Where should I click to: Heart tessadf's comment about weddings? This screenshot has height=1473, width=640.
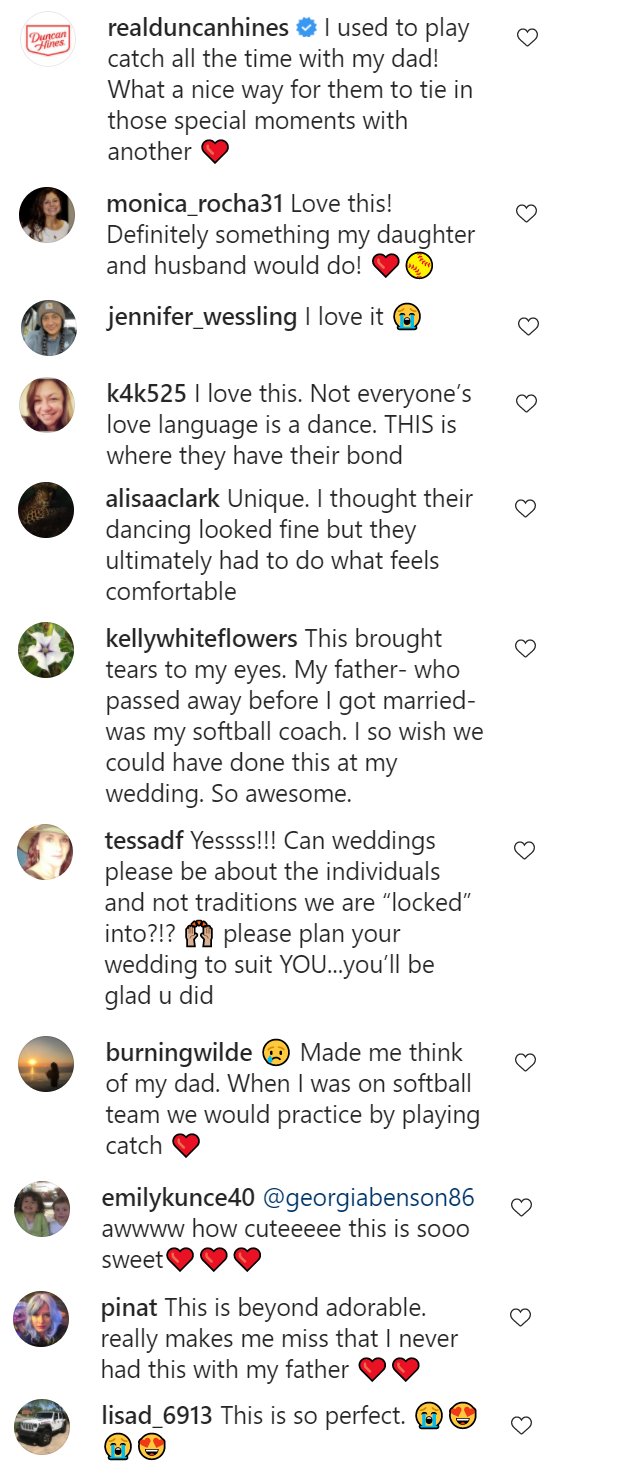coord(525,851)
